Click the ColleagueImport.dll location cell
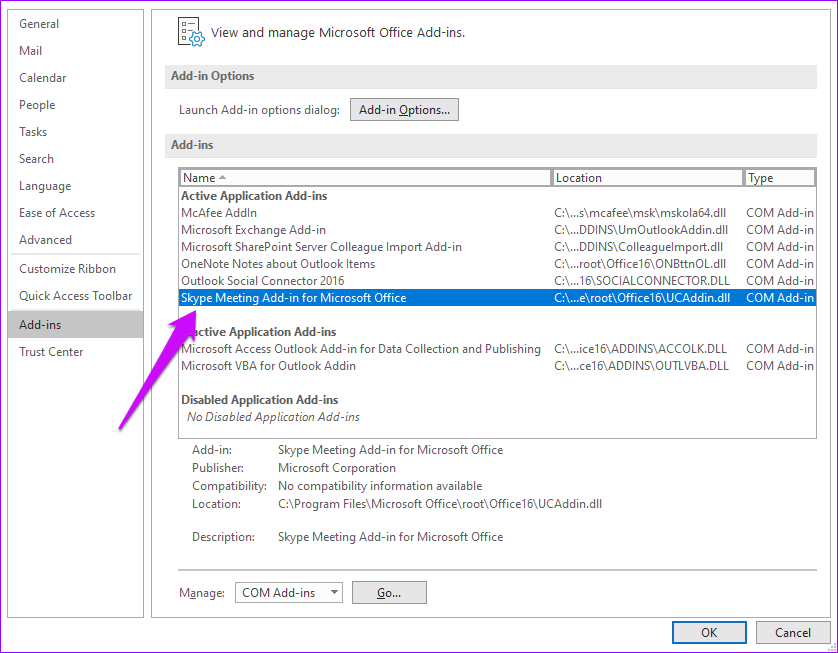This screenshot has width=838, height=653. pyautogui.click(x=639, y=247)
